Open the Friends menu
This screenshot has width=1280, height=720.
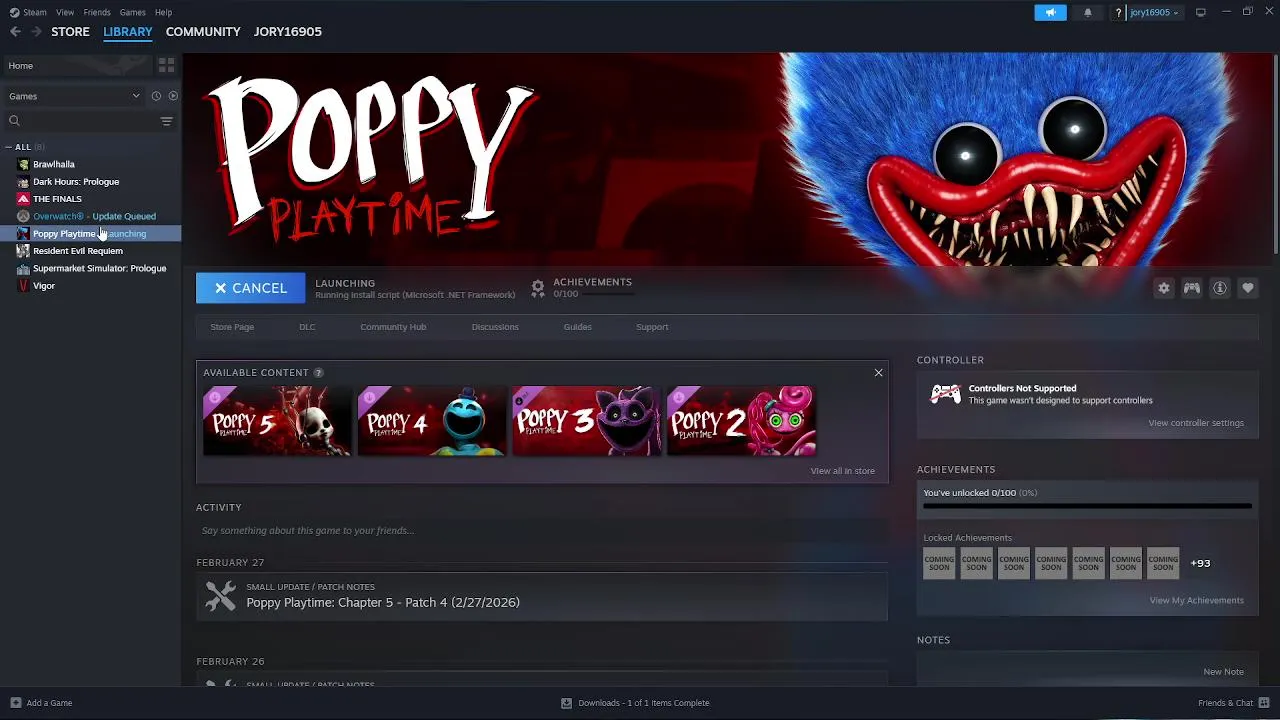pyautogui.click(x=97, y=12)
